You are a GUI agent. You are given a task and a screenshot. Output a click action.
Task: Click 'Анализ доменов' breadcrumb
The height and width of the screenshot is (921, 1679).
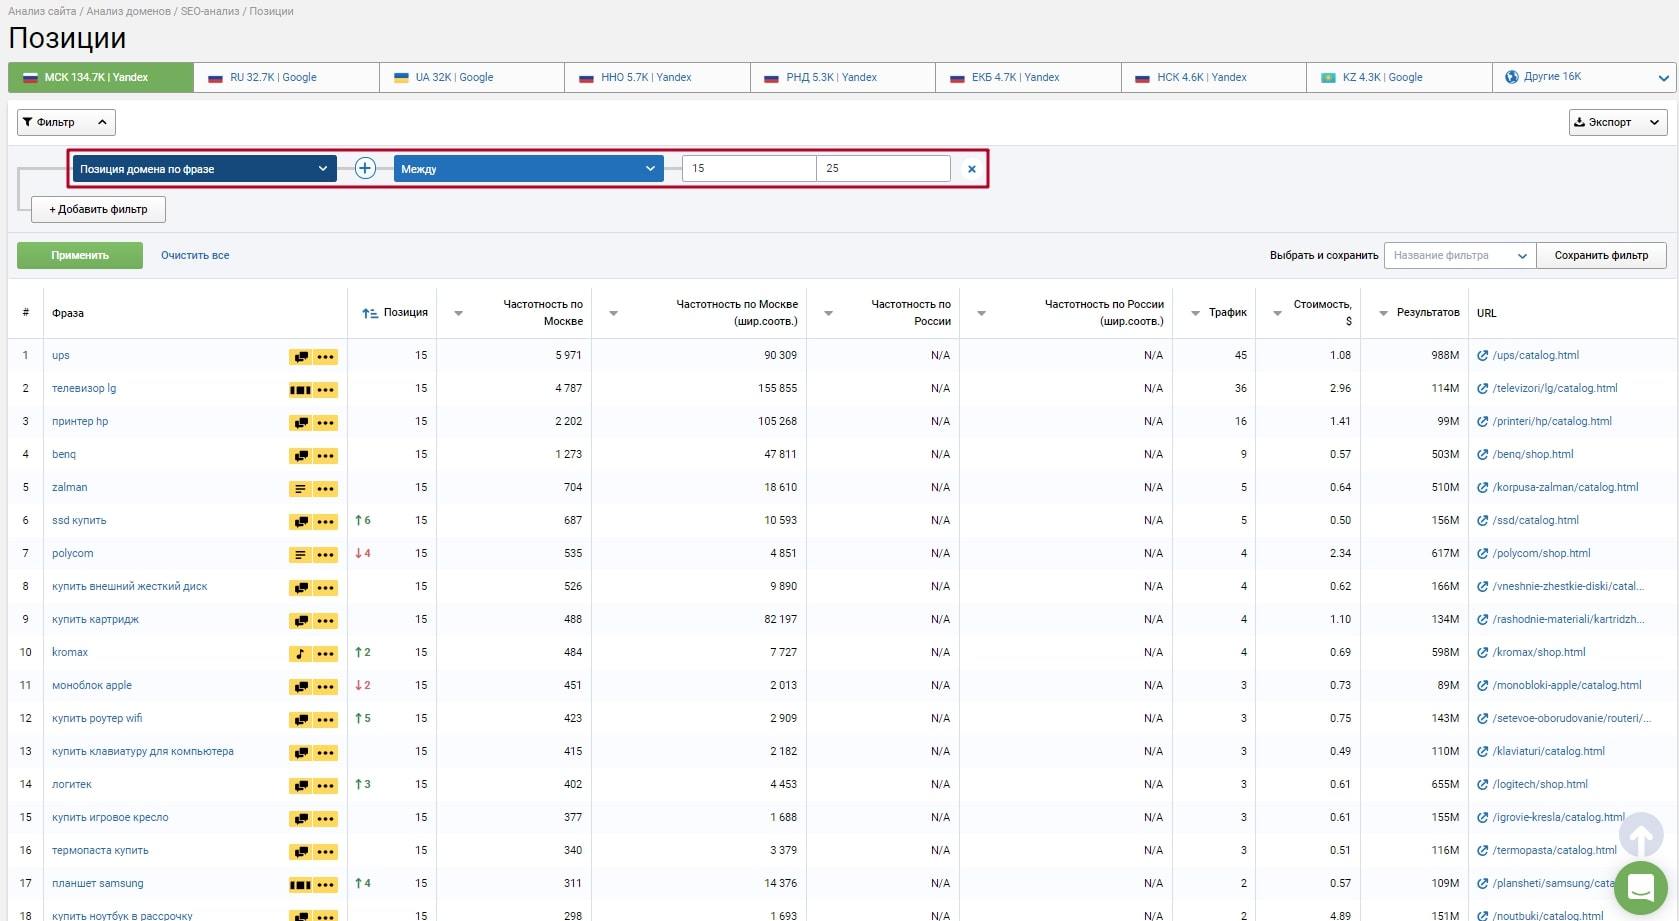coord(129,11)
